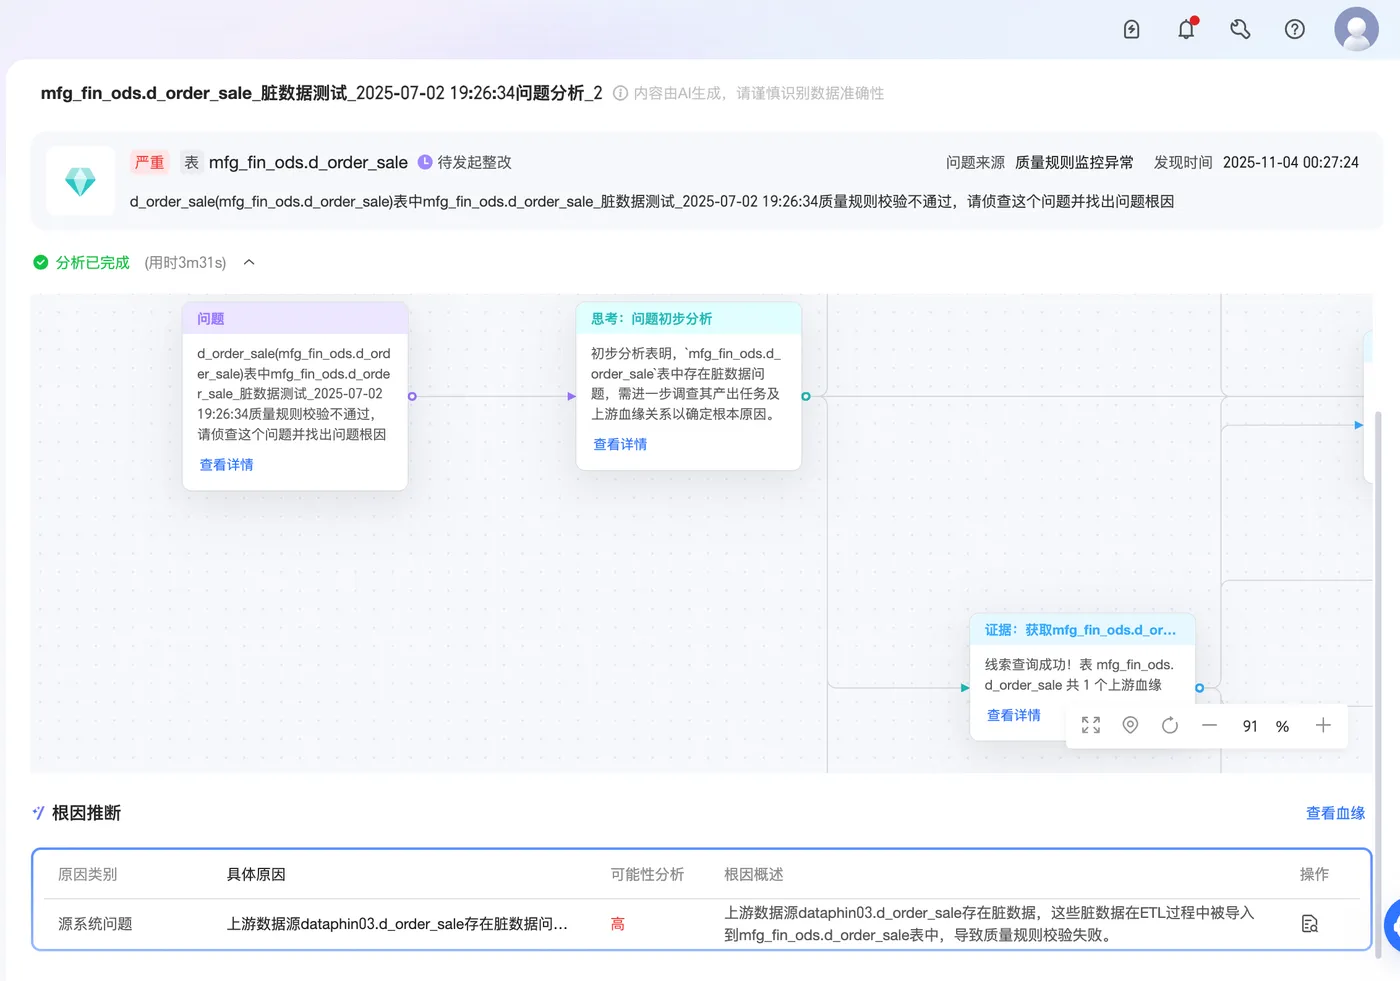Click the discovery time 2025-11-04 00:27:24
This screenshot has height=981, width=1400.
coord(1290,162)
